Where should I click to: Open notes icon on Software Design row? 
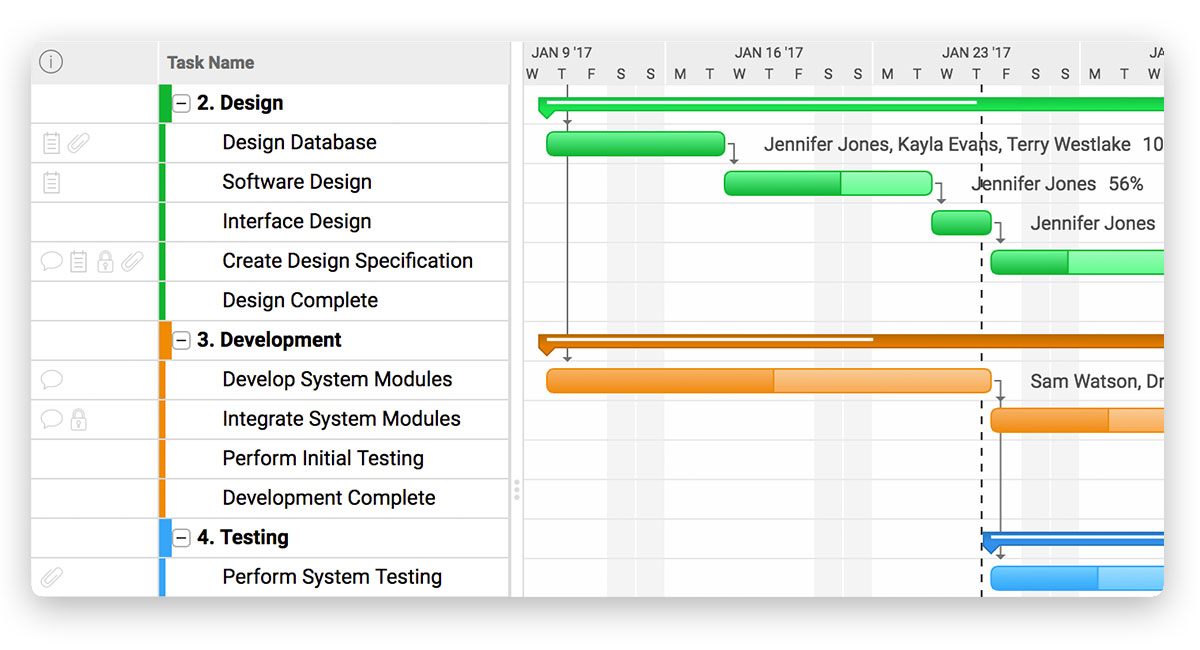pyautogui.click(x=52, y=182)
